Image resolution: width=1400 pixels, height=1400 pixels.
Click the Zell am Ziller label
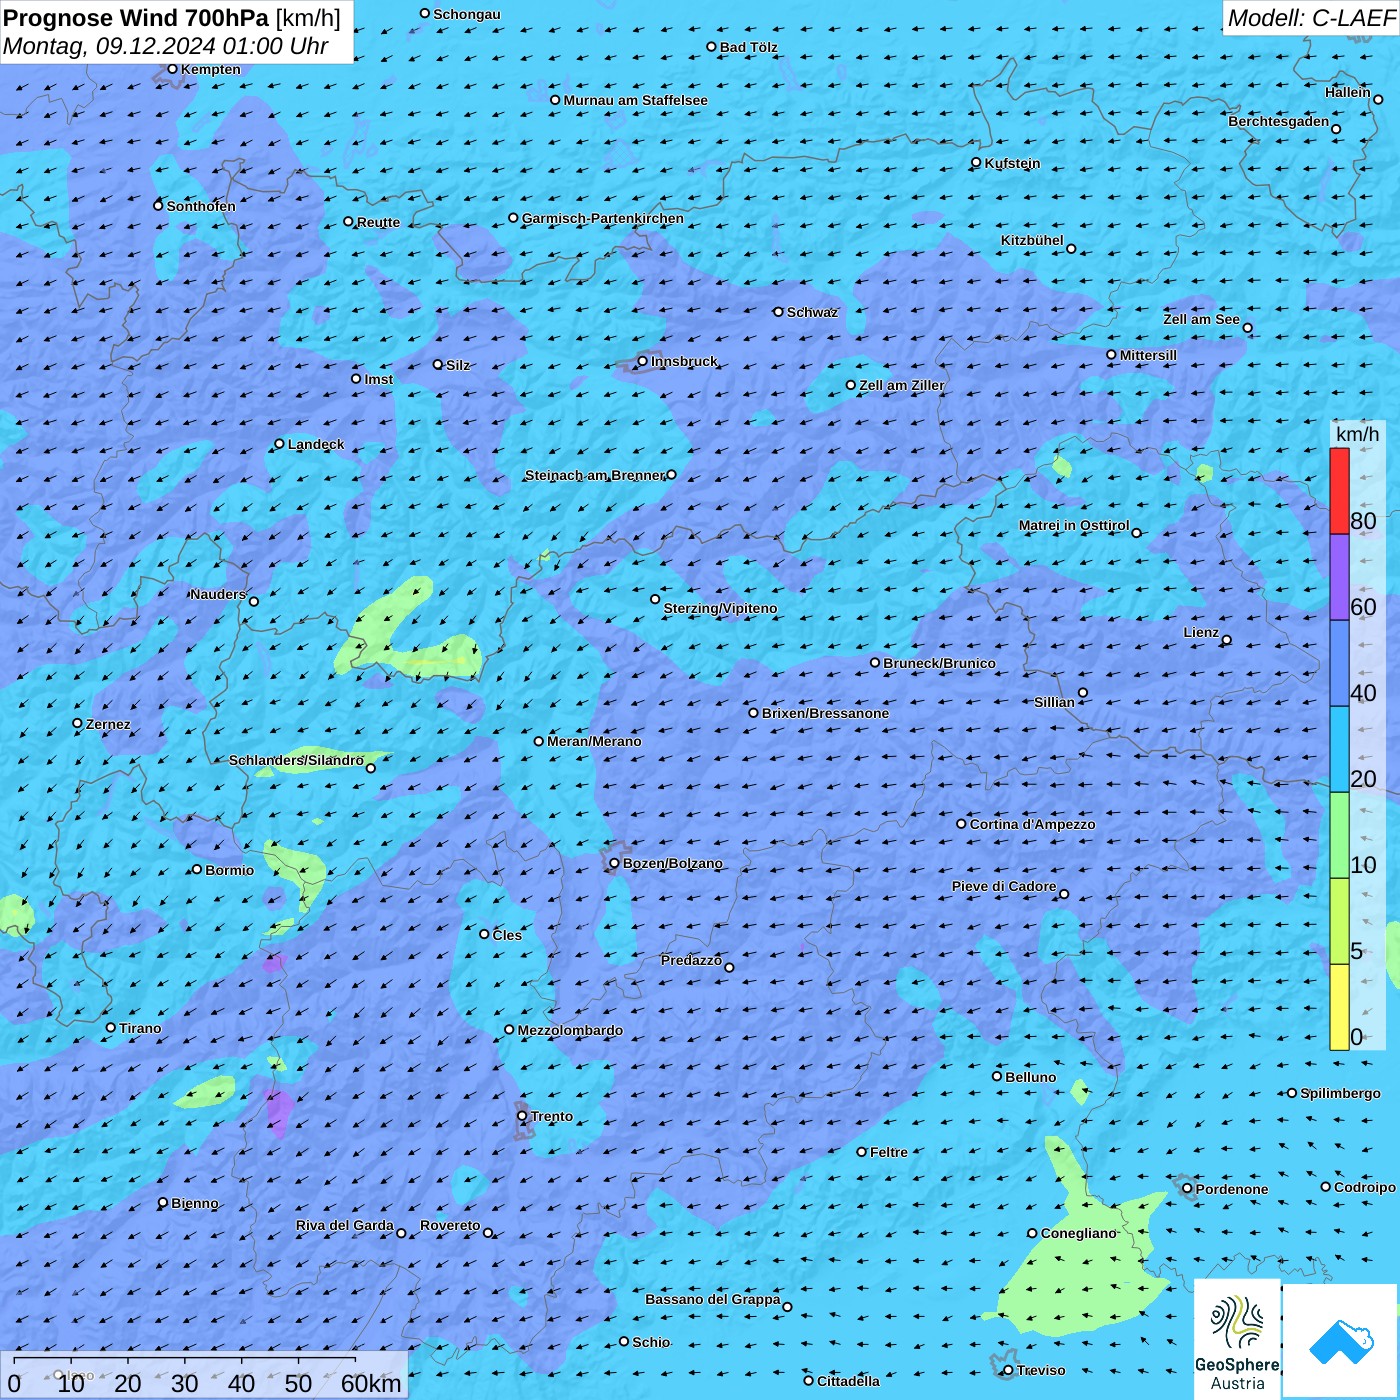click(901, 385)
